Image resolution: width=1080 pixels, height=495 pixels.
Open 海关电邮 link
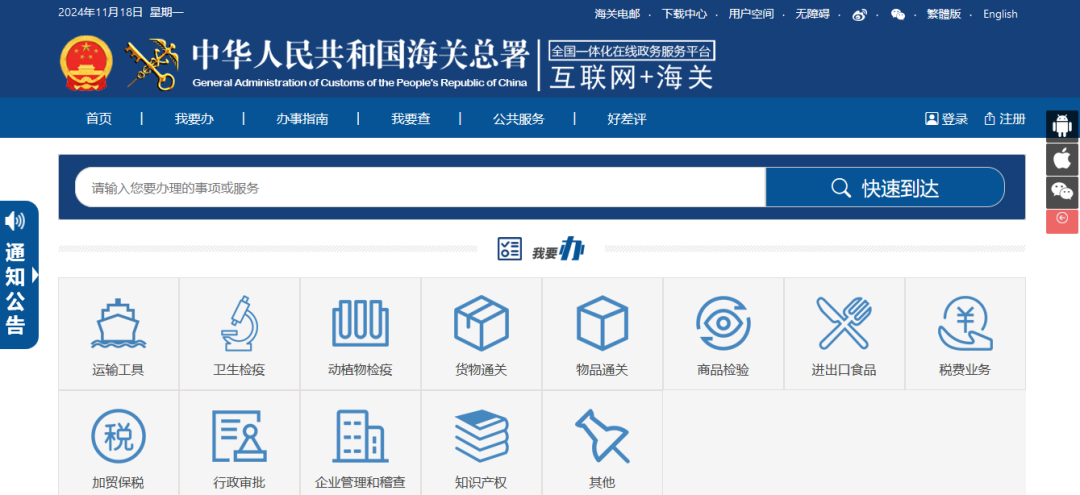point(617,14)
